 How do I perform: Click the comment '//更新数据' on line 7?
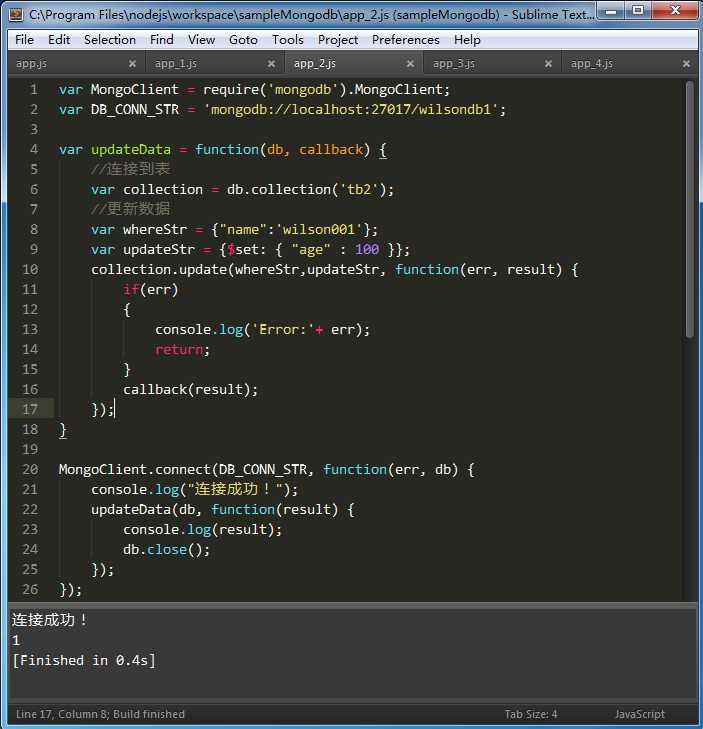pos(131,209)
